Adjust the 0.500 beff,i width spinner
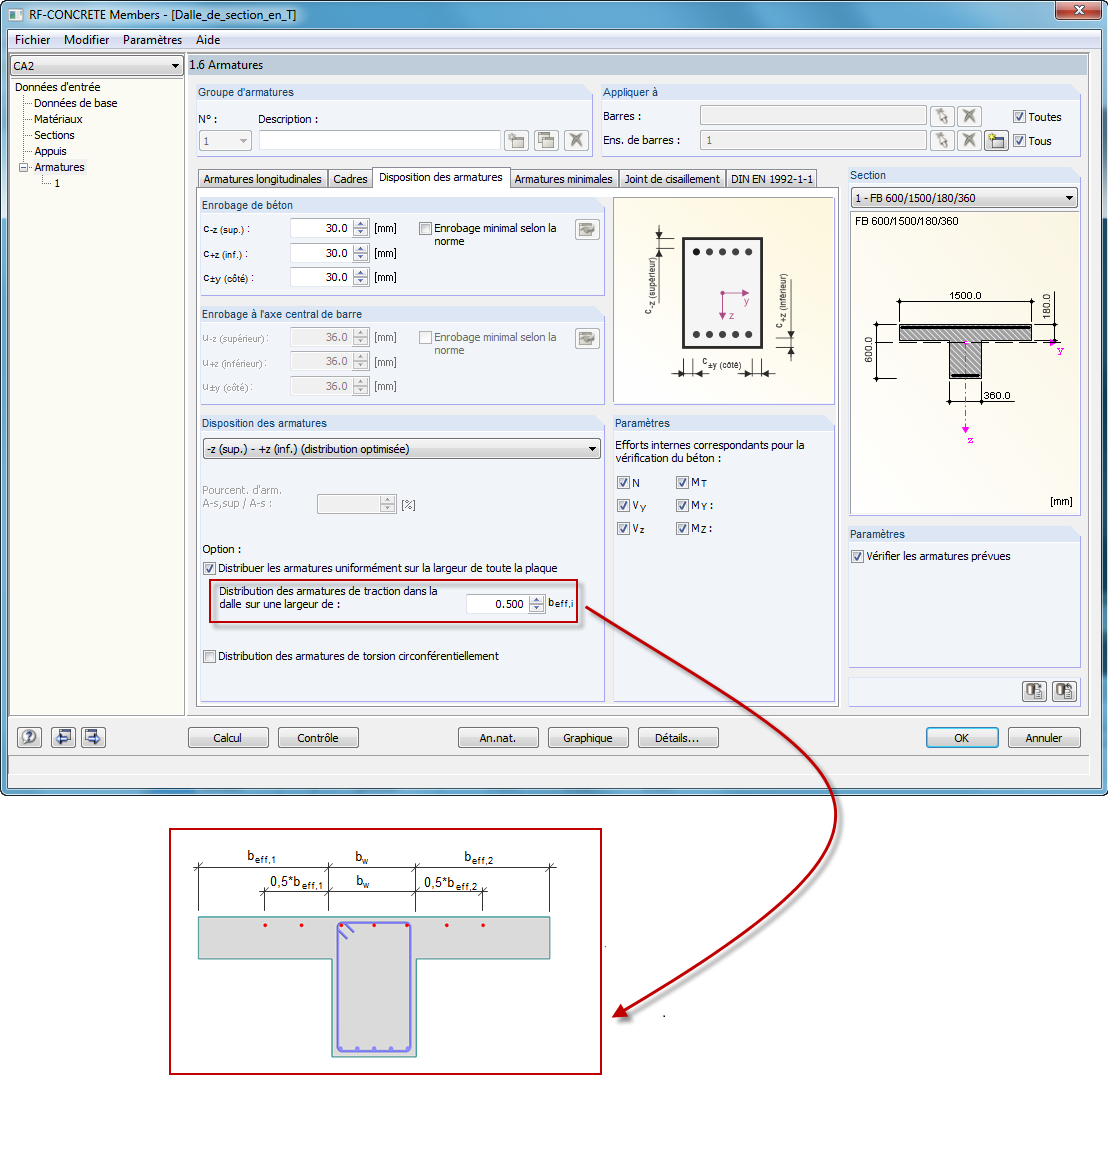This screenshot has height=1151, width=1108. pyautogui.click(x=537, y=604)
